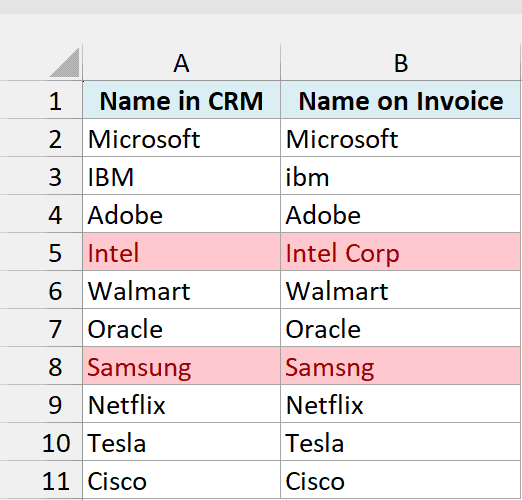Click the highlighted Samsung cell
This screenshot has width=522, height=500.
click(181, 366)
